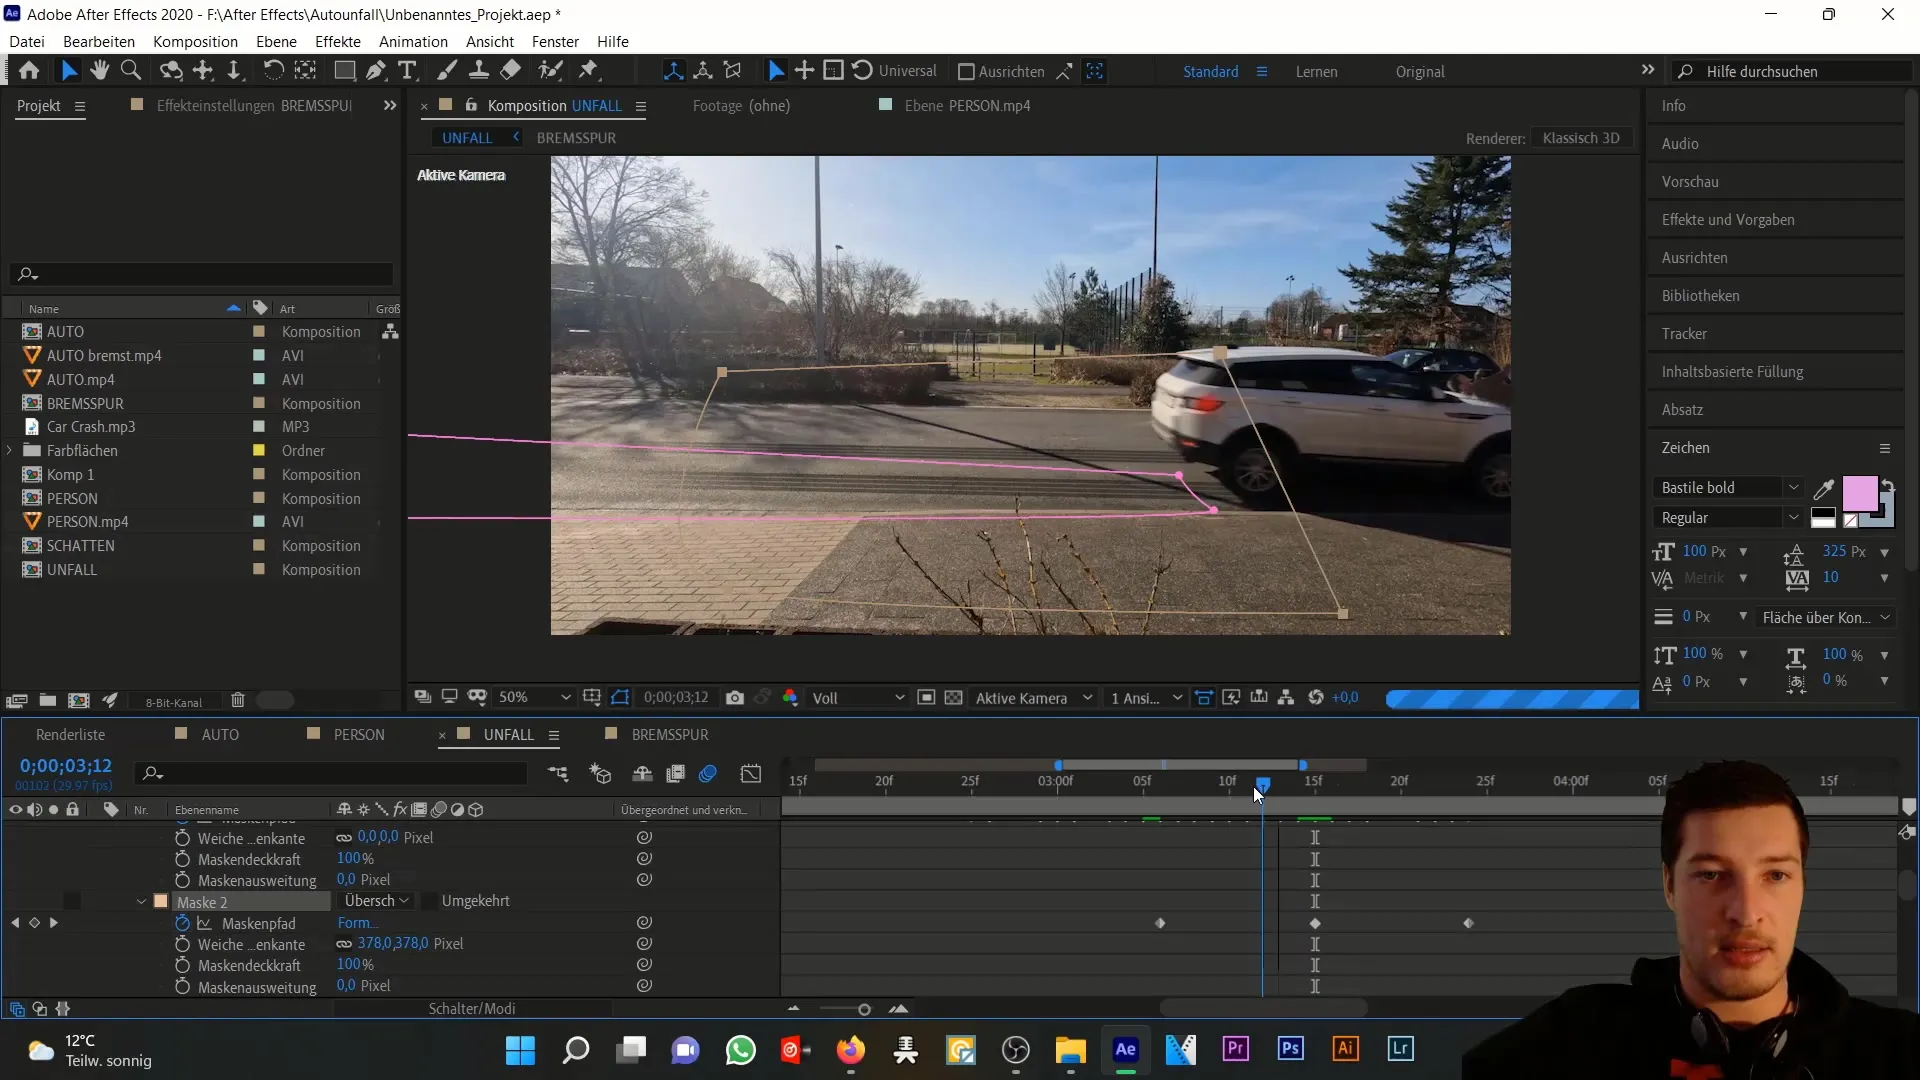
Task: Open the Effekte und Vorgaben panel
Action: click(1727, 220)
